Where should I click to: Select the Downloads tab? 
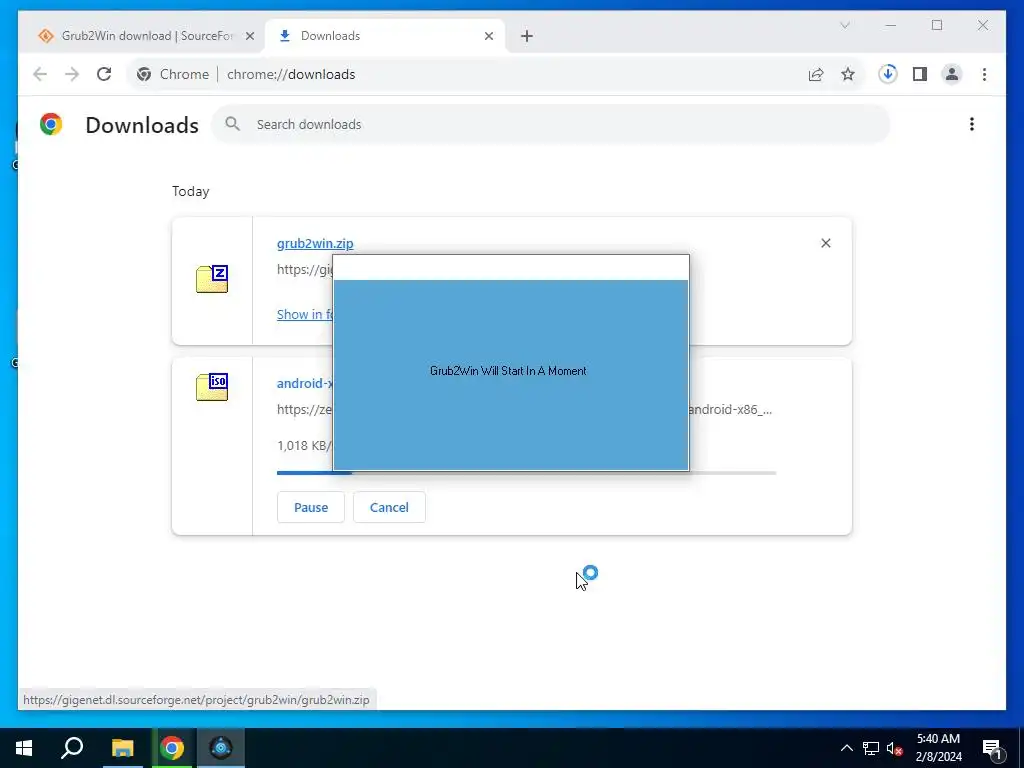pos(385,36)
